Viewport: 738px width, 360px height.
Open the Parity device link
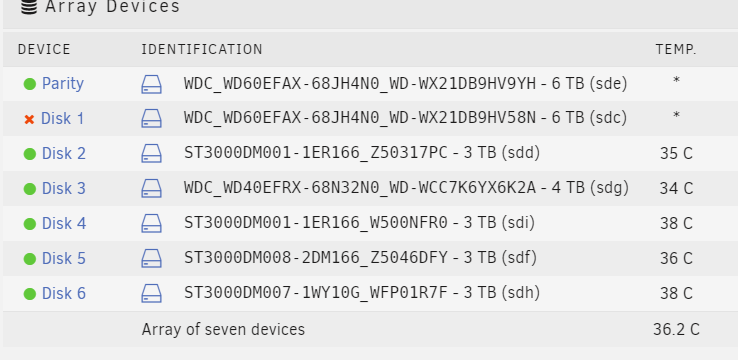click(63, 84)
